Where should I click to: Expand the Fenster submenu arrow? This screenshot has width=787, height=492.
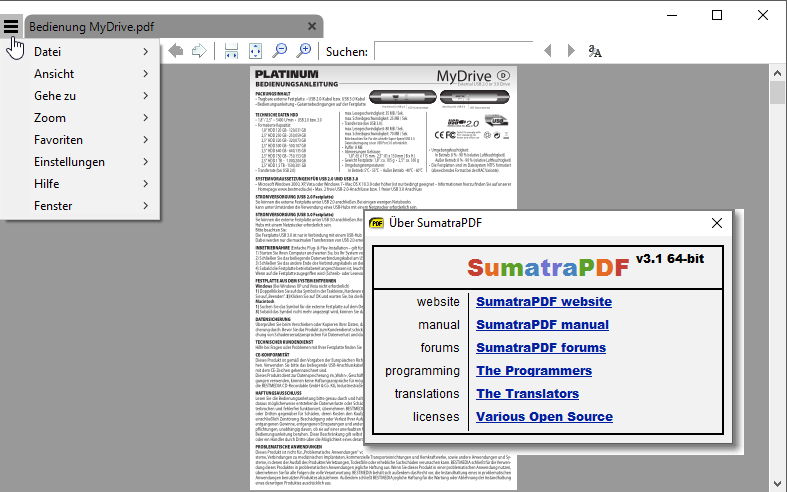point(146,206)
